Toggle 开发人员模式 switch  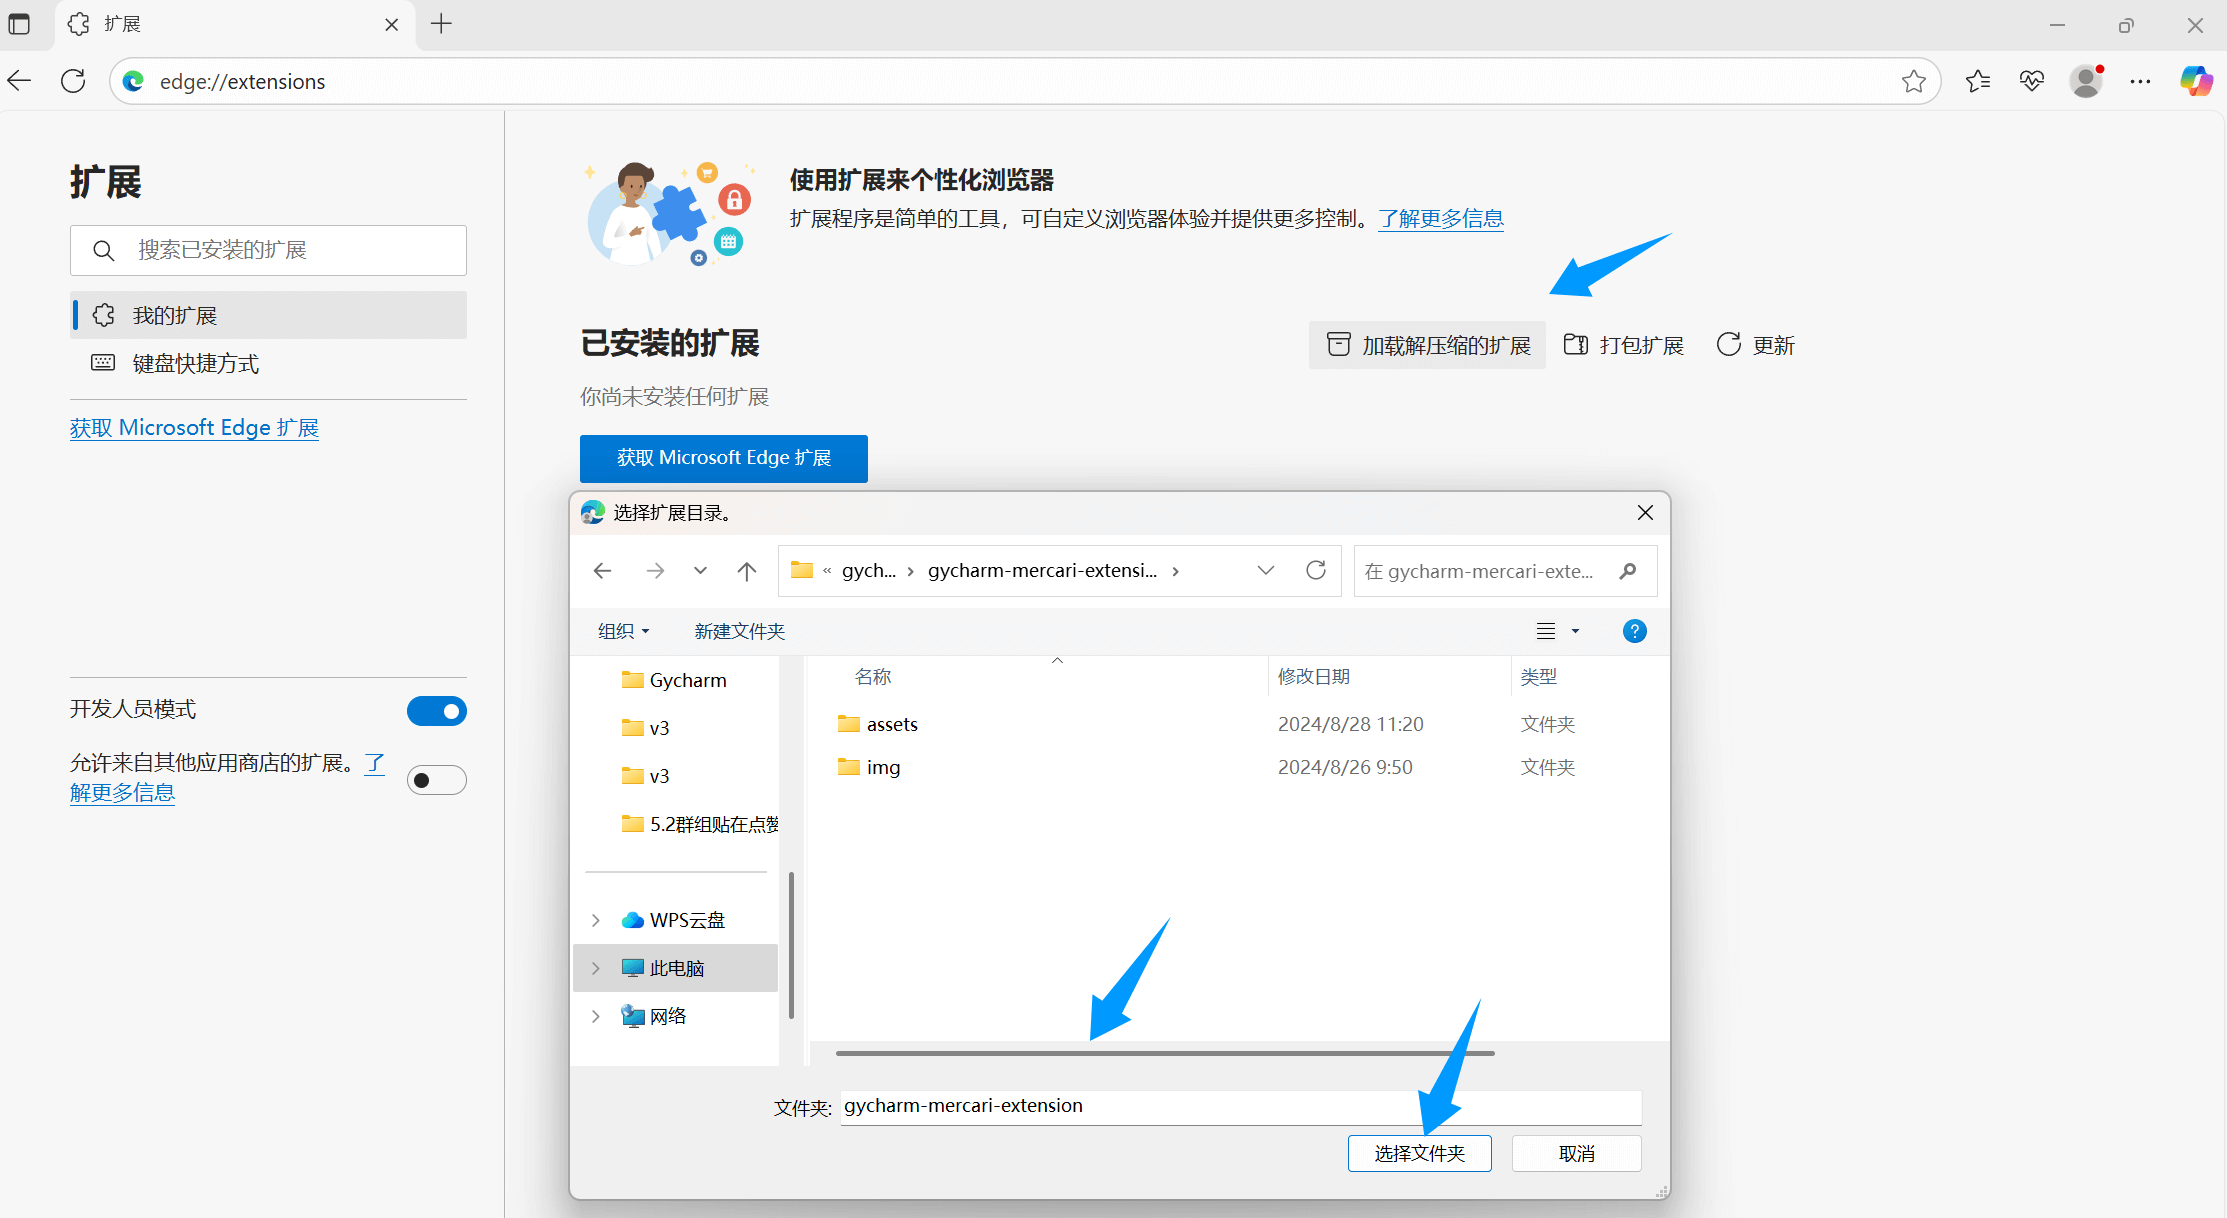[436, 711]
